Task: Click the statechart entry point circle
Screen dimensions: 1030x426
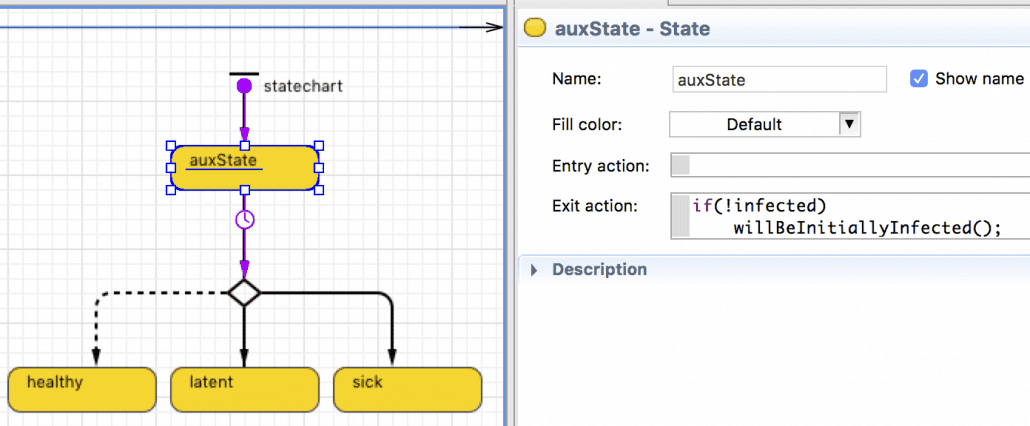Action: [243, 86]
